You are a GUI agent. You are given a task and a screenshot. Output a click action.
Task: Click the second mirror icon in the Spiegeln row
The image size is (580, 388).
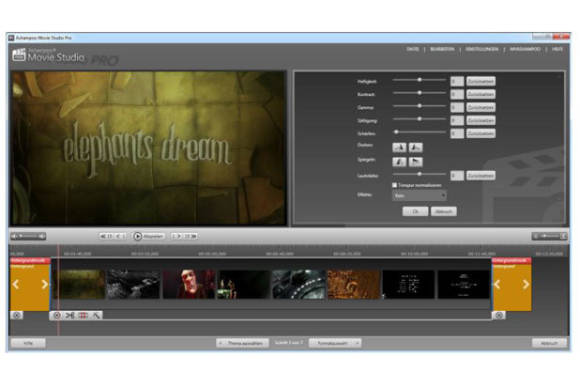(415, 162)
